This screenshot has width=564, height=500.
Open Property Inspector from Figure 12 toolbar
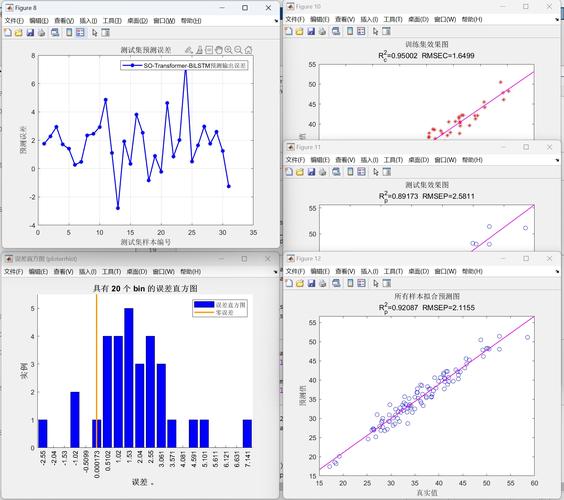pos(387,283)
